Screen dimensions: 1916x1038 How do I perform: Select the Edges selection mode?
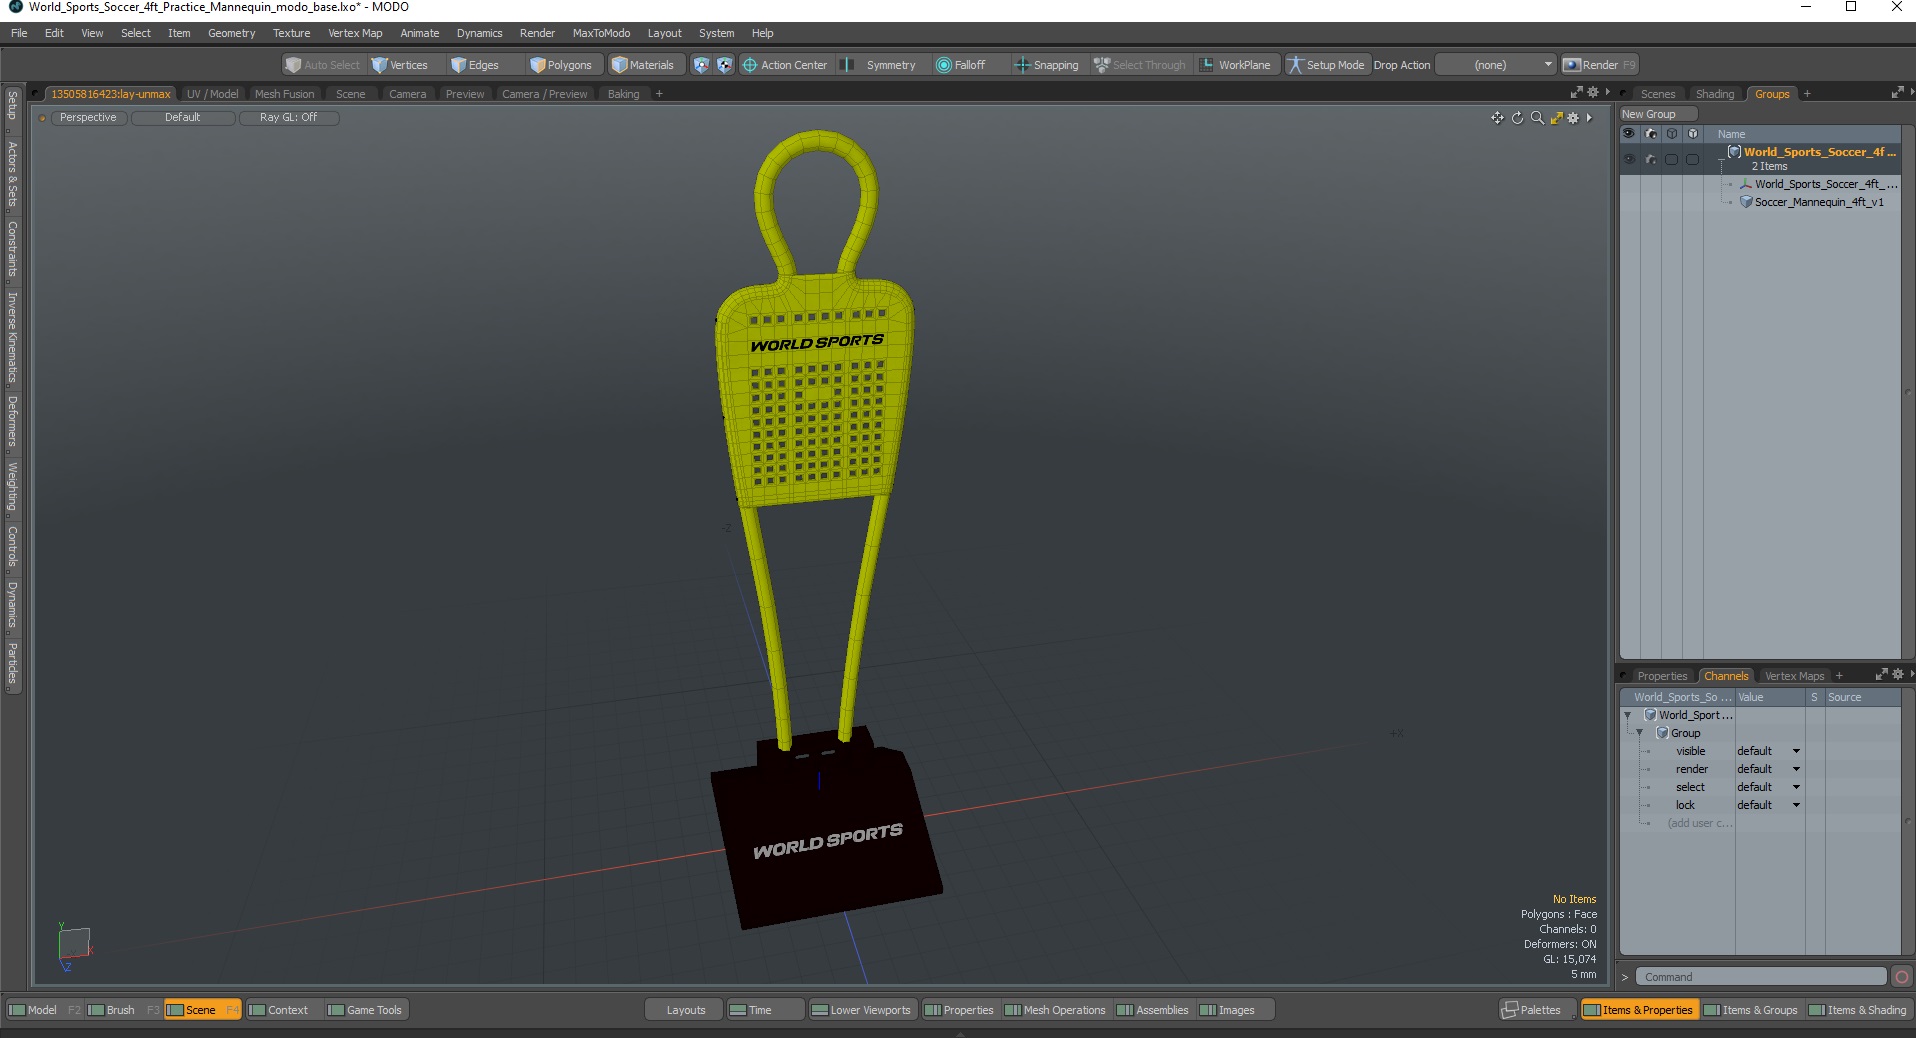(475, 65)
